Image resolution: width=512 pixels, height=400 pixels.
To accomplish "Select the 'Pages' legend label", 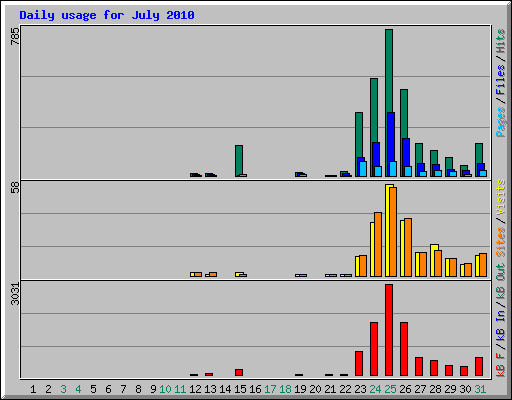I will 500,122.
